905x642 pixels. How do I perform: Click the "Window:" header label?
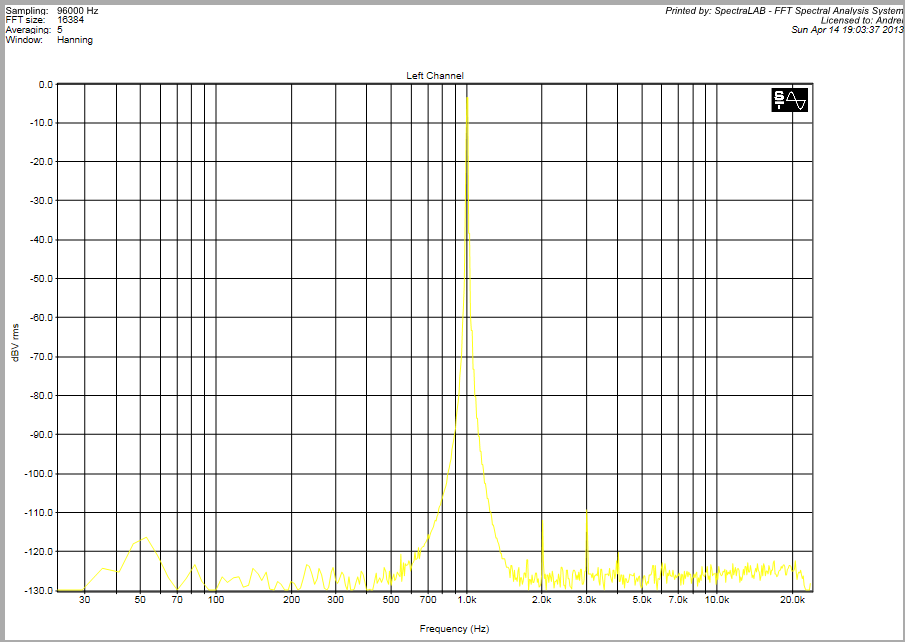(x=24, y=40)
